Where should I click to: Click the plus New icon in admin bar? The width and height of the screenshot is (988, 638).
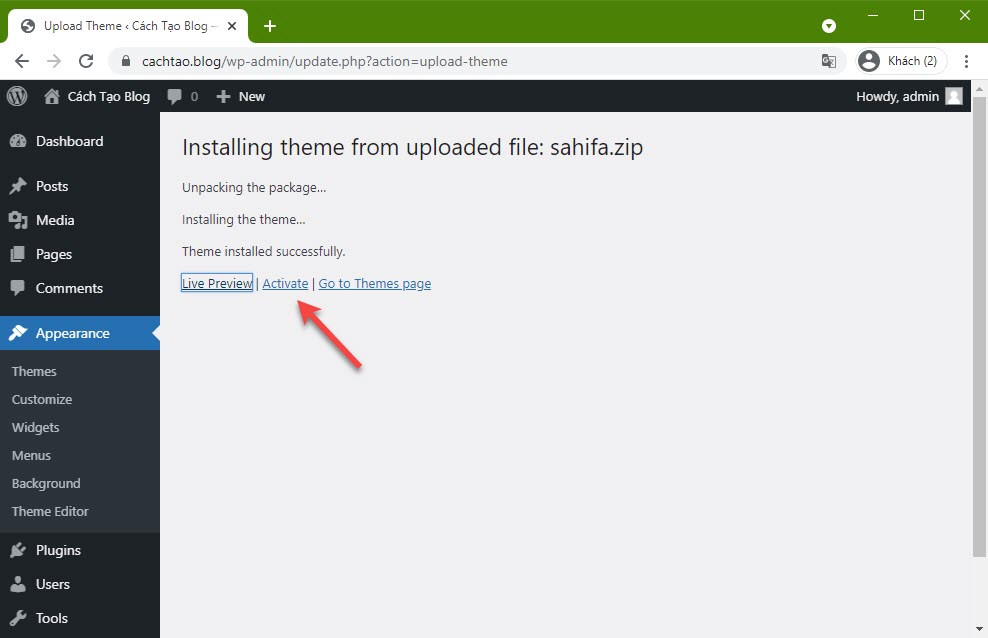pyautogui.click(x=223, y=96)
